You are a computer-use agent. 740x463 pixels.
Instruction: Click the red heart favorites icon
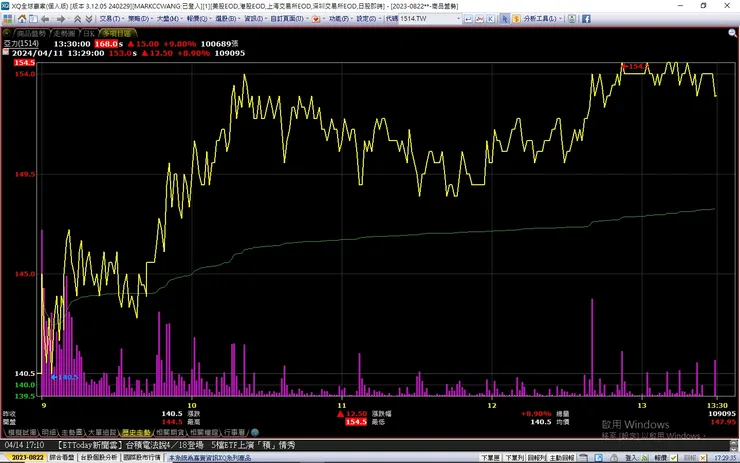[316, 19]
